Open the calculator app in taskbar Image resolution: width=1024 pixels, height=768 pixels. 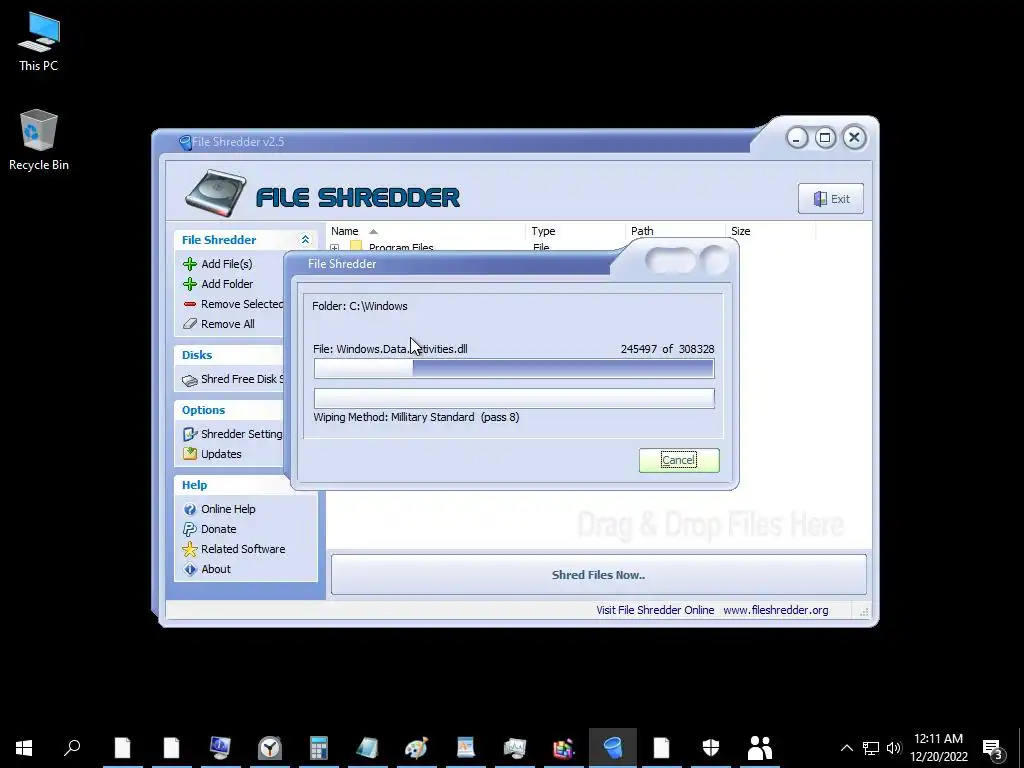point(319,748)
